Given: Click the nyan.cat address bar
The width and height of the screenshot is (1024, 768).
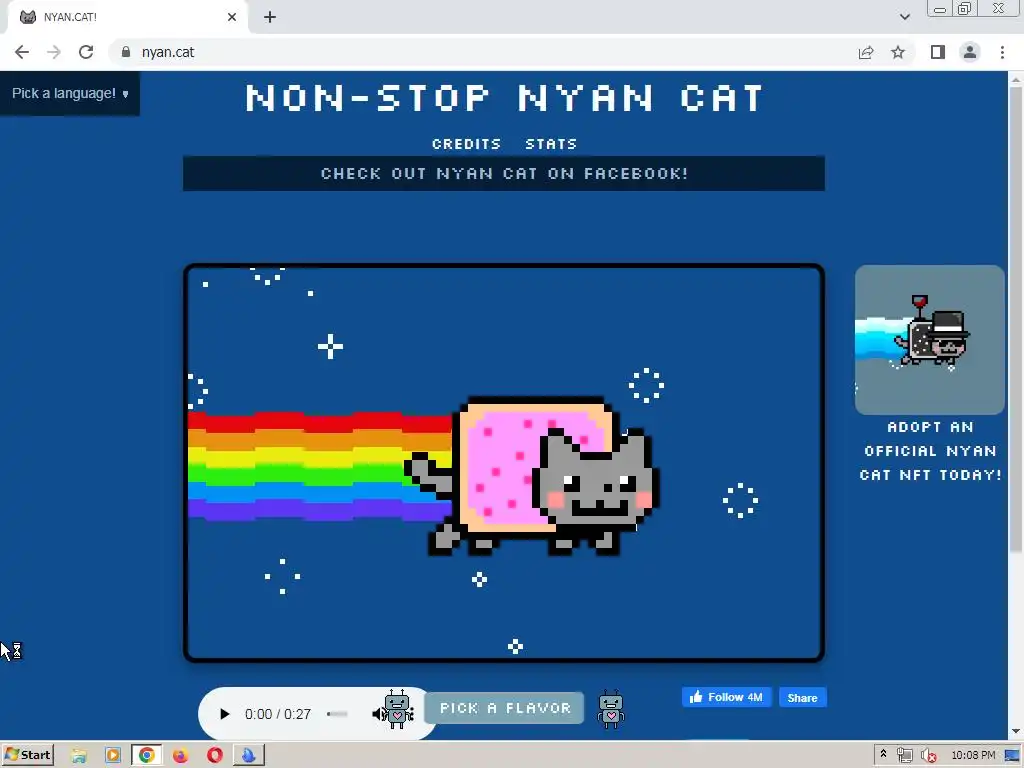Looking at the screenshot, I should 483,52.
